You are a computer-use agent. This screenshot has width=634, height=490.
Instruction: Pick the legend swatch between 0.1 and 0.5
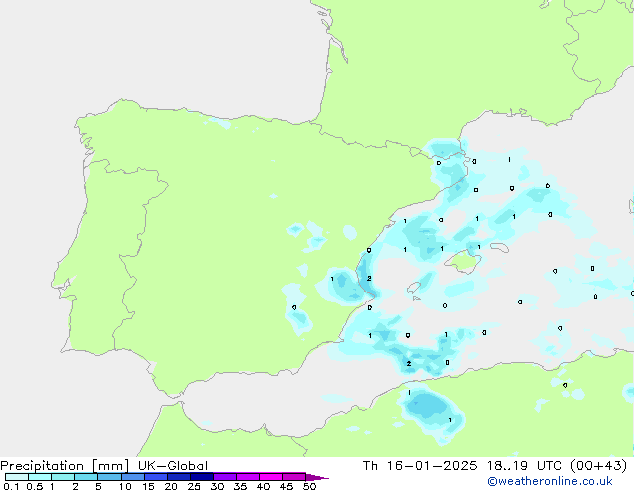[17, 477]
